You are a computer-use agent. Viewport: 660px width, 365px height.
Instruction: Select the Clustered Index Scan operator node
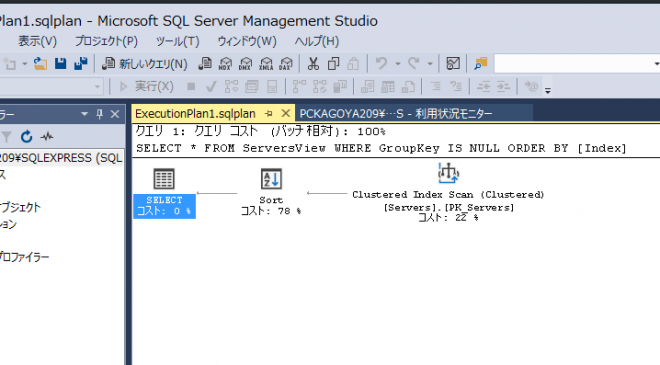point(448,193)
